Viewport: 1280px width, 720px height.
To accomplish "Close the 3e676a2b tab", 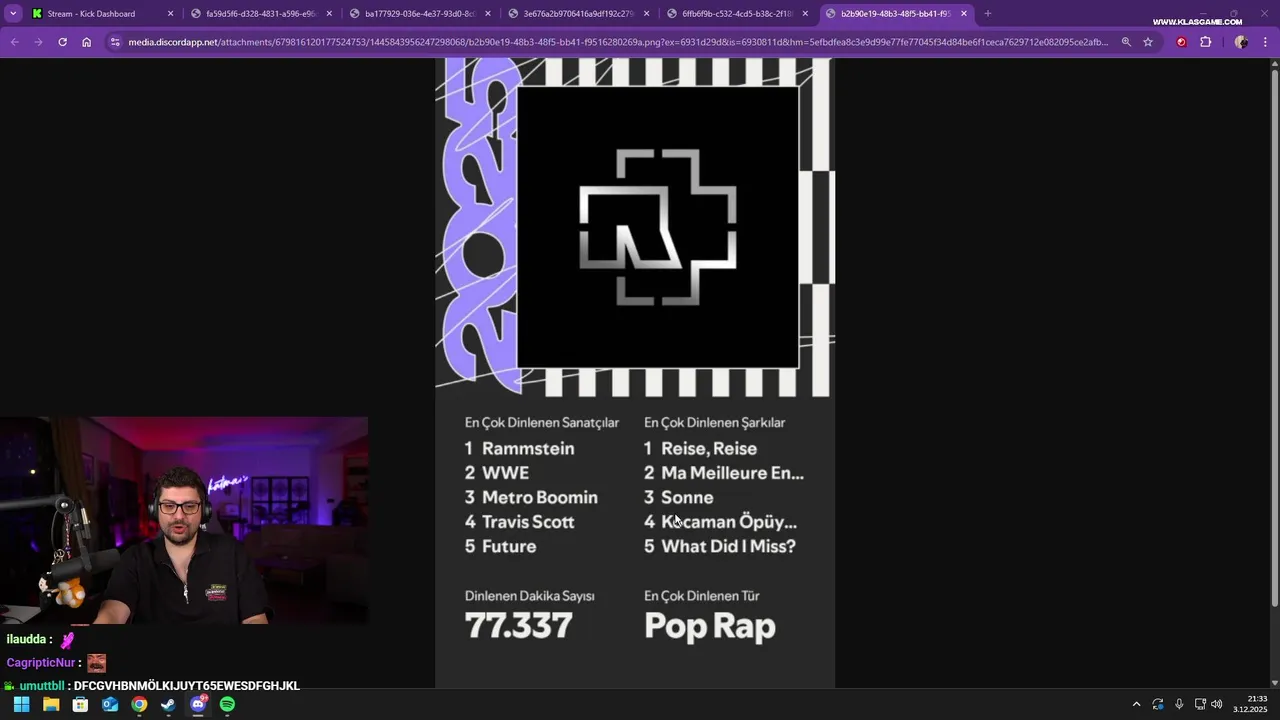I will (x=647, y=14).
